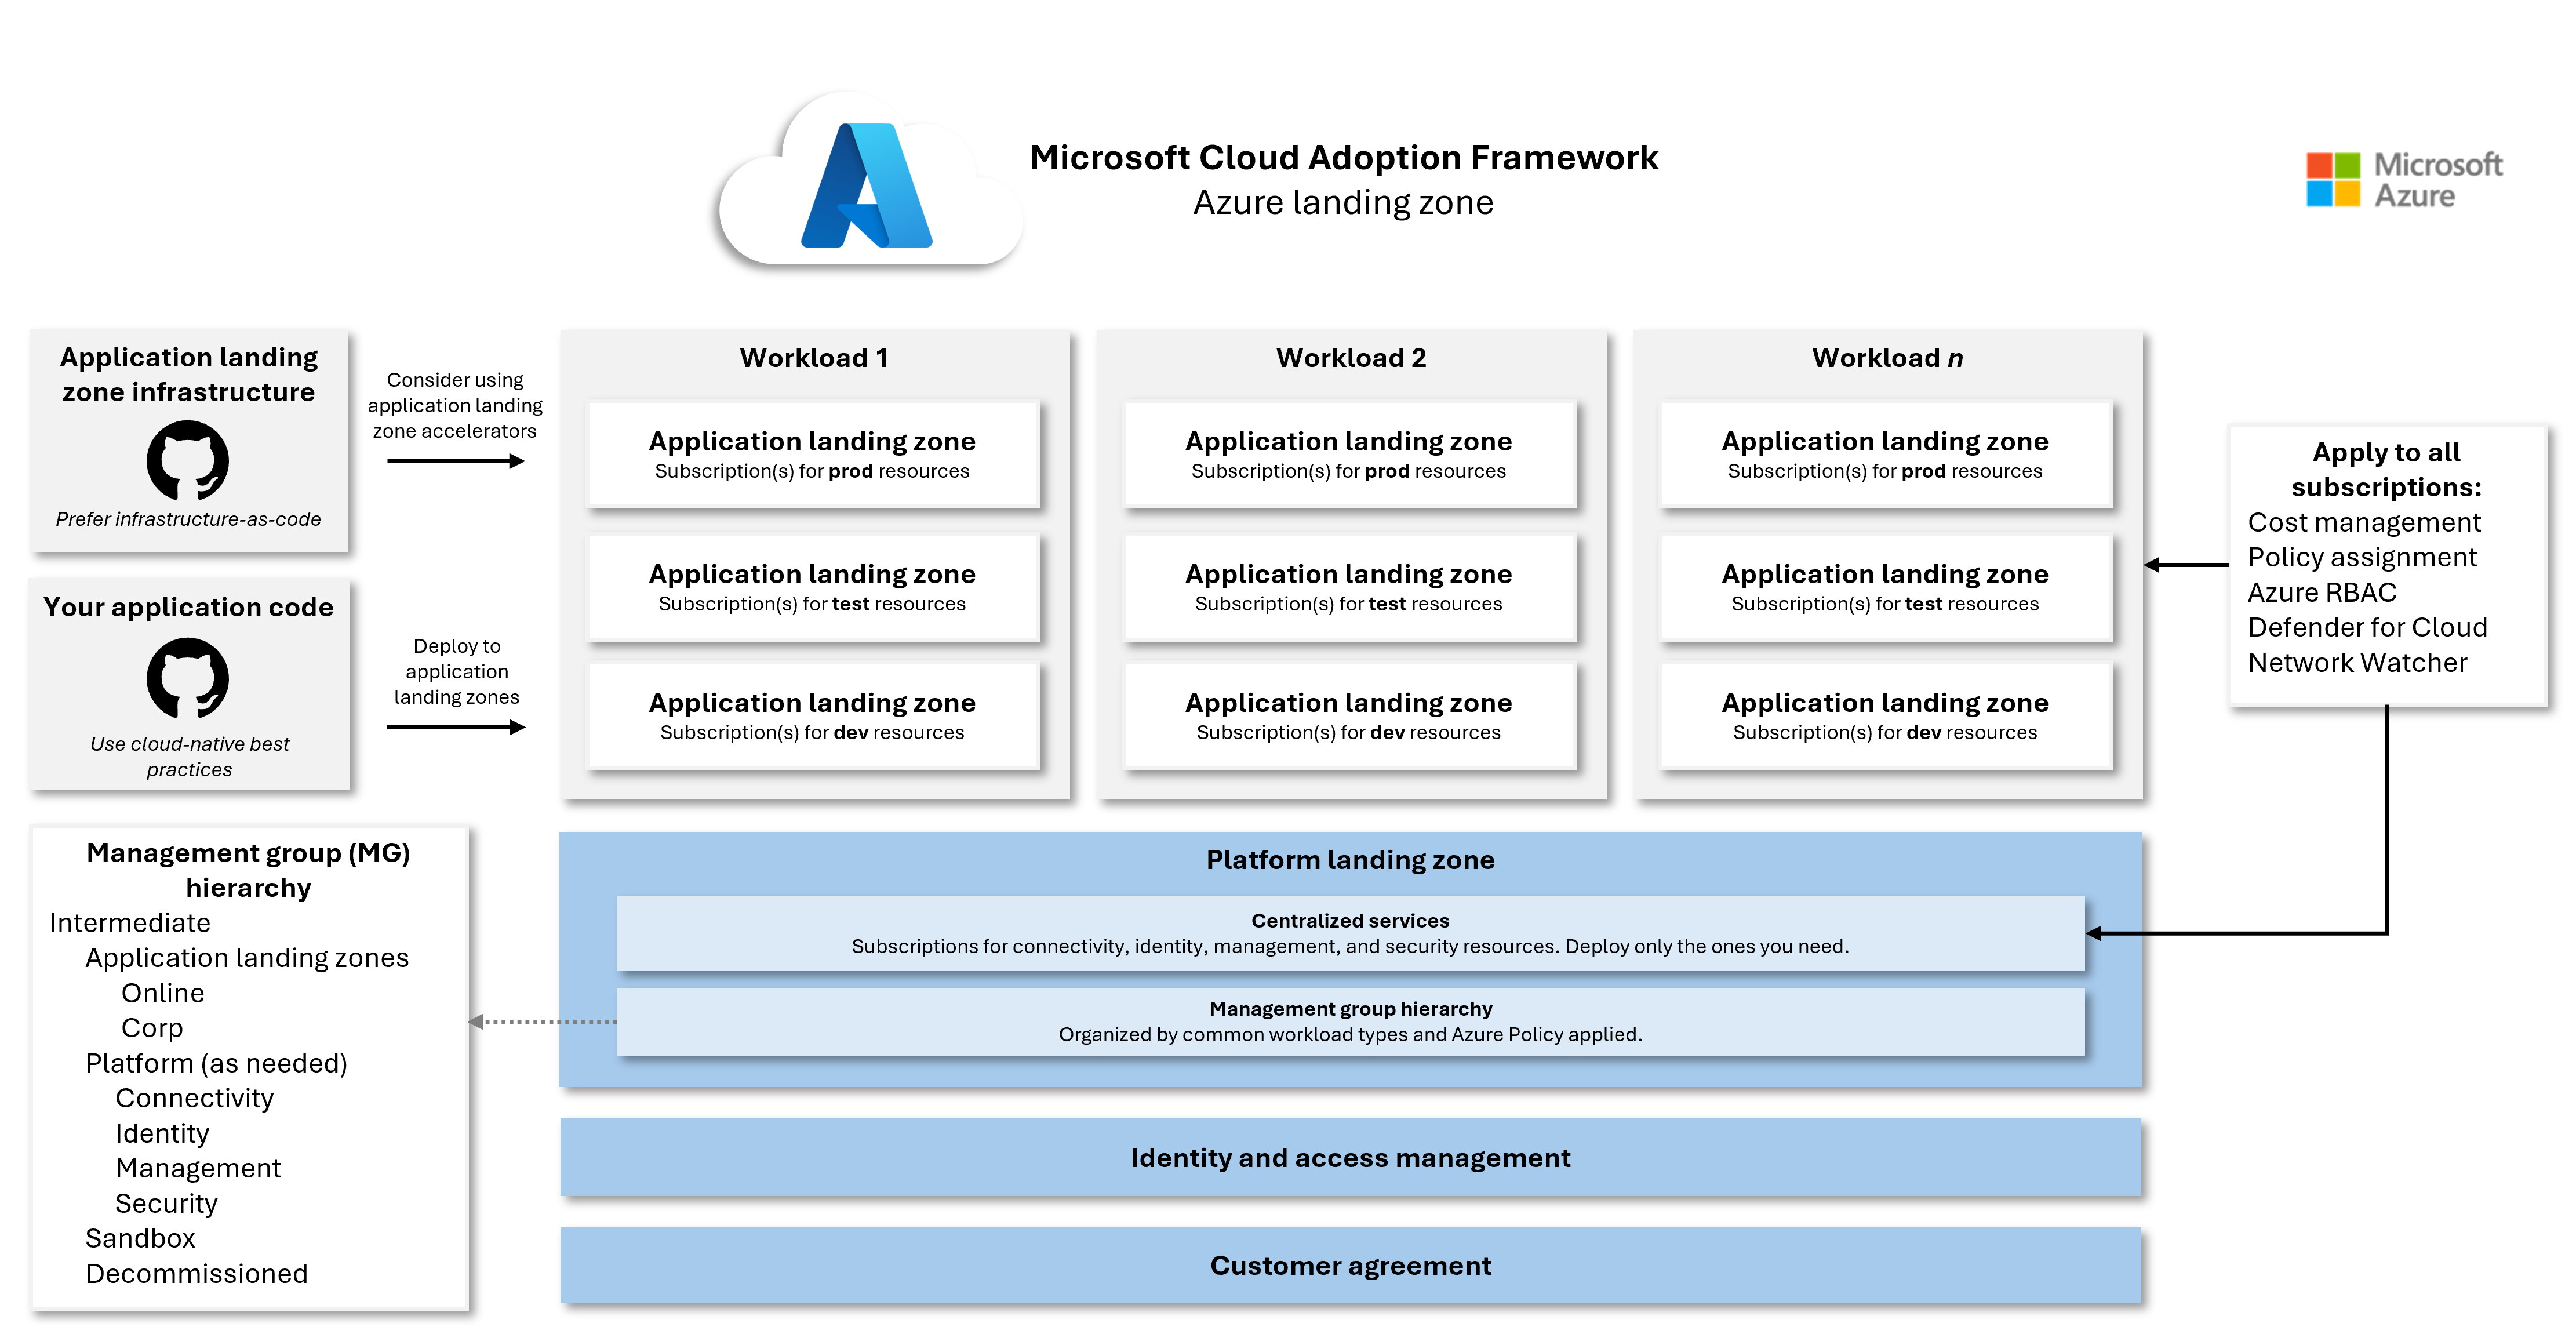Select 'Sandbox' in MG hierarchy list

pos(140,1238)
